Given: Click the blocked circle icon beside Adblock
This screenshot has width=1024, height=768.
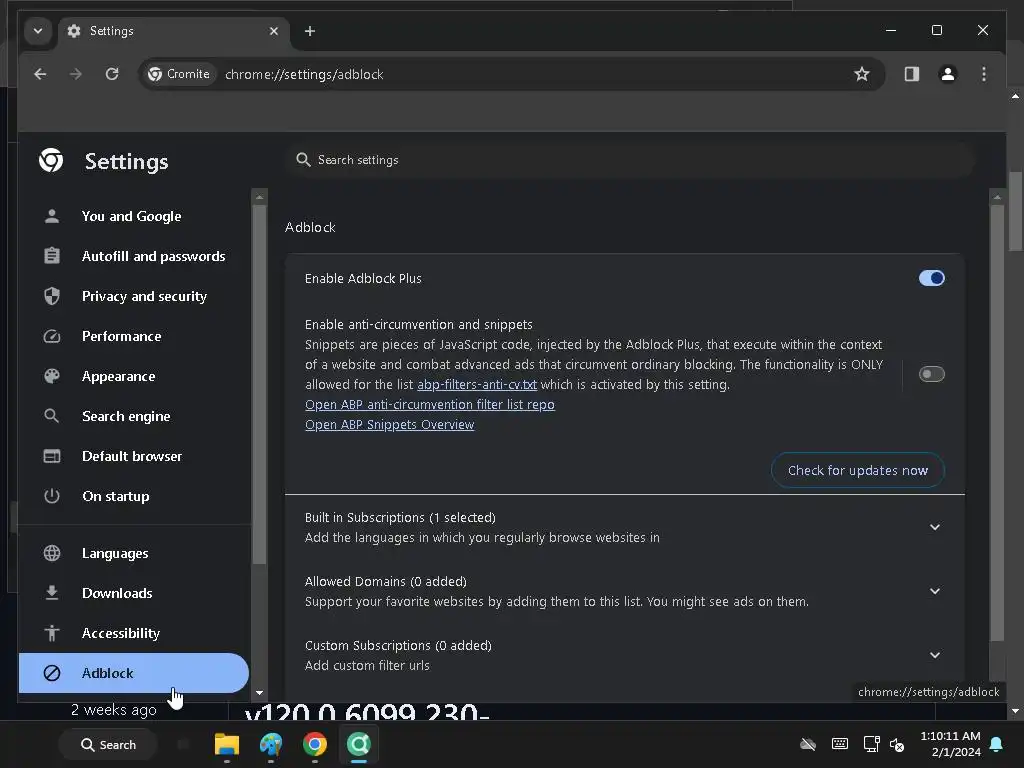Looking at the screenshot, I should 52,673.
